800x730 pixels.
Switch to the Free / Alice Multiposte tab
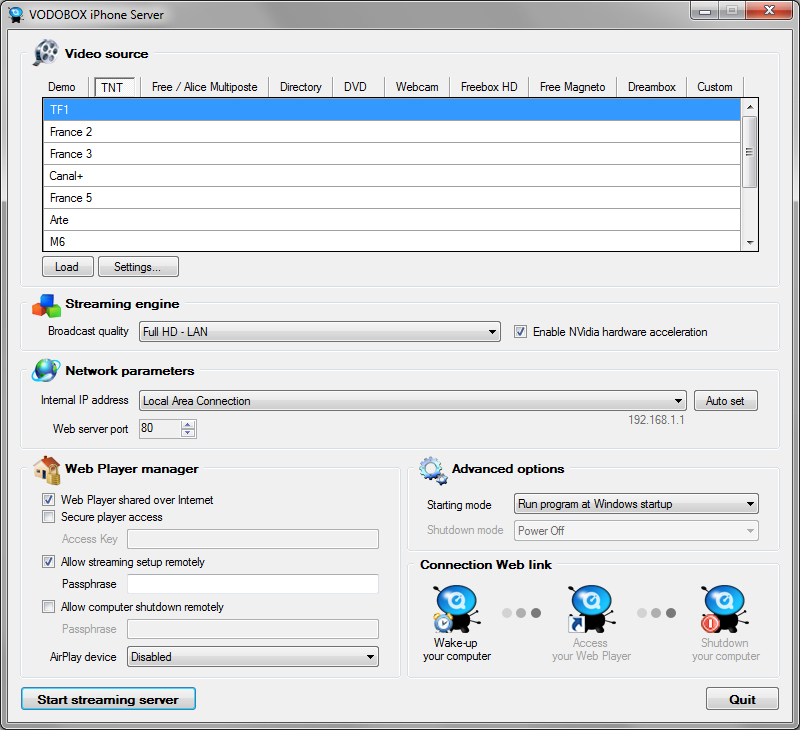(205, 87)
